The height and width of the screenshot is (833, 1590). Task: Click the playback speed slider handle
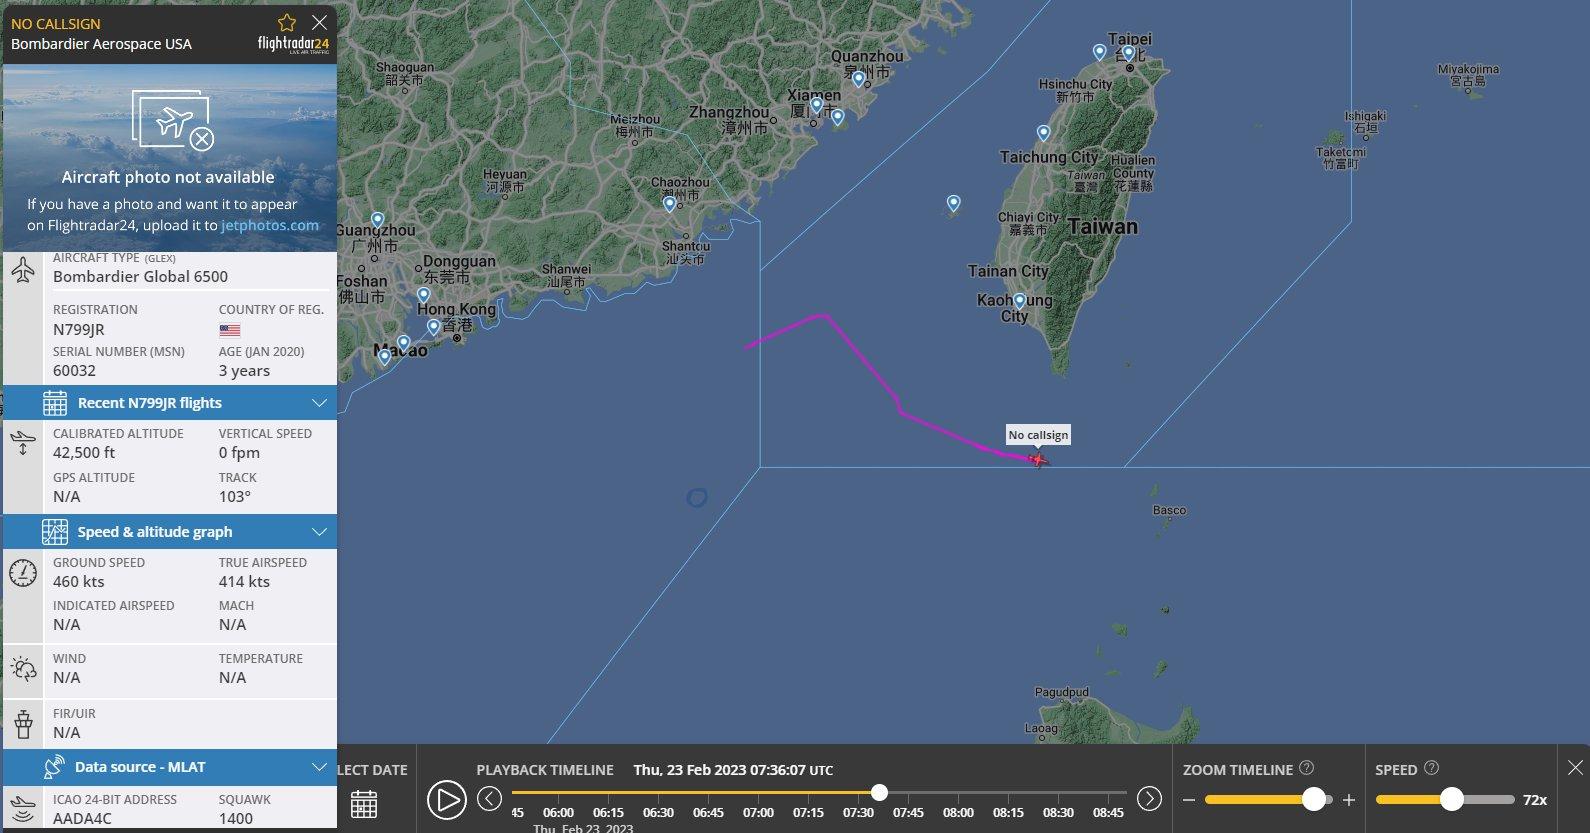click(1452, 799)
